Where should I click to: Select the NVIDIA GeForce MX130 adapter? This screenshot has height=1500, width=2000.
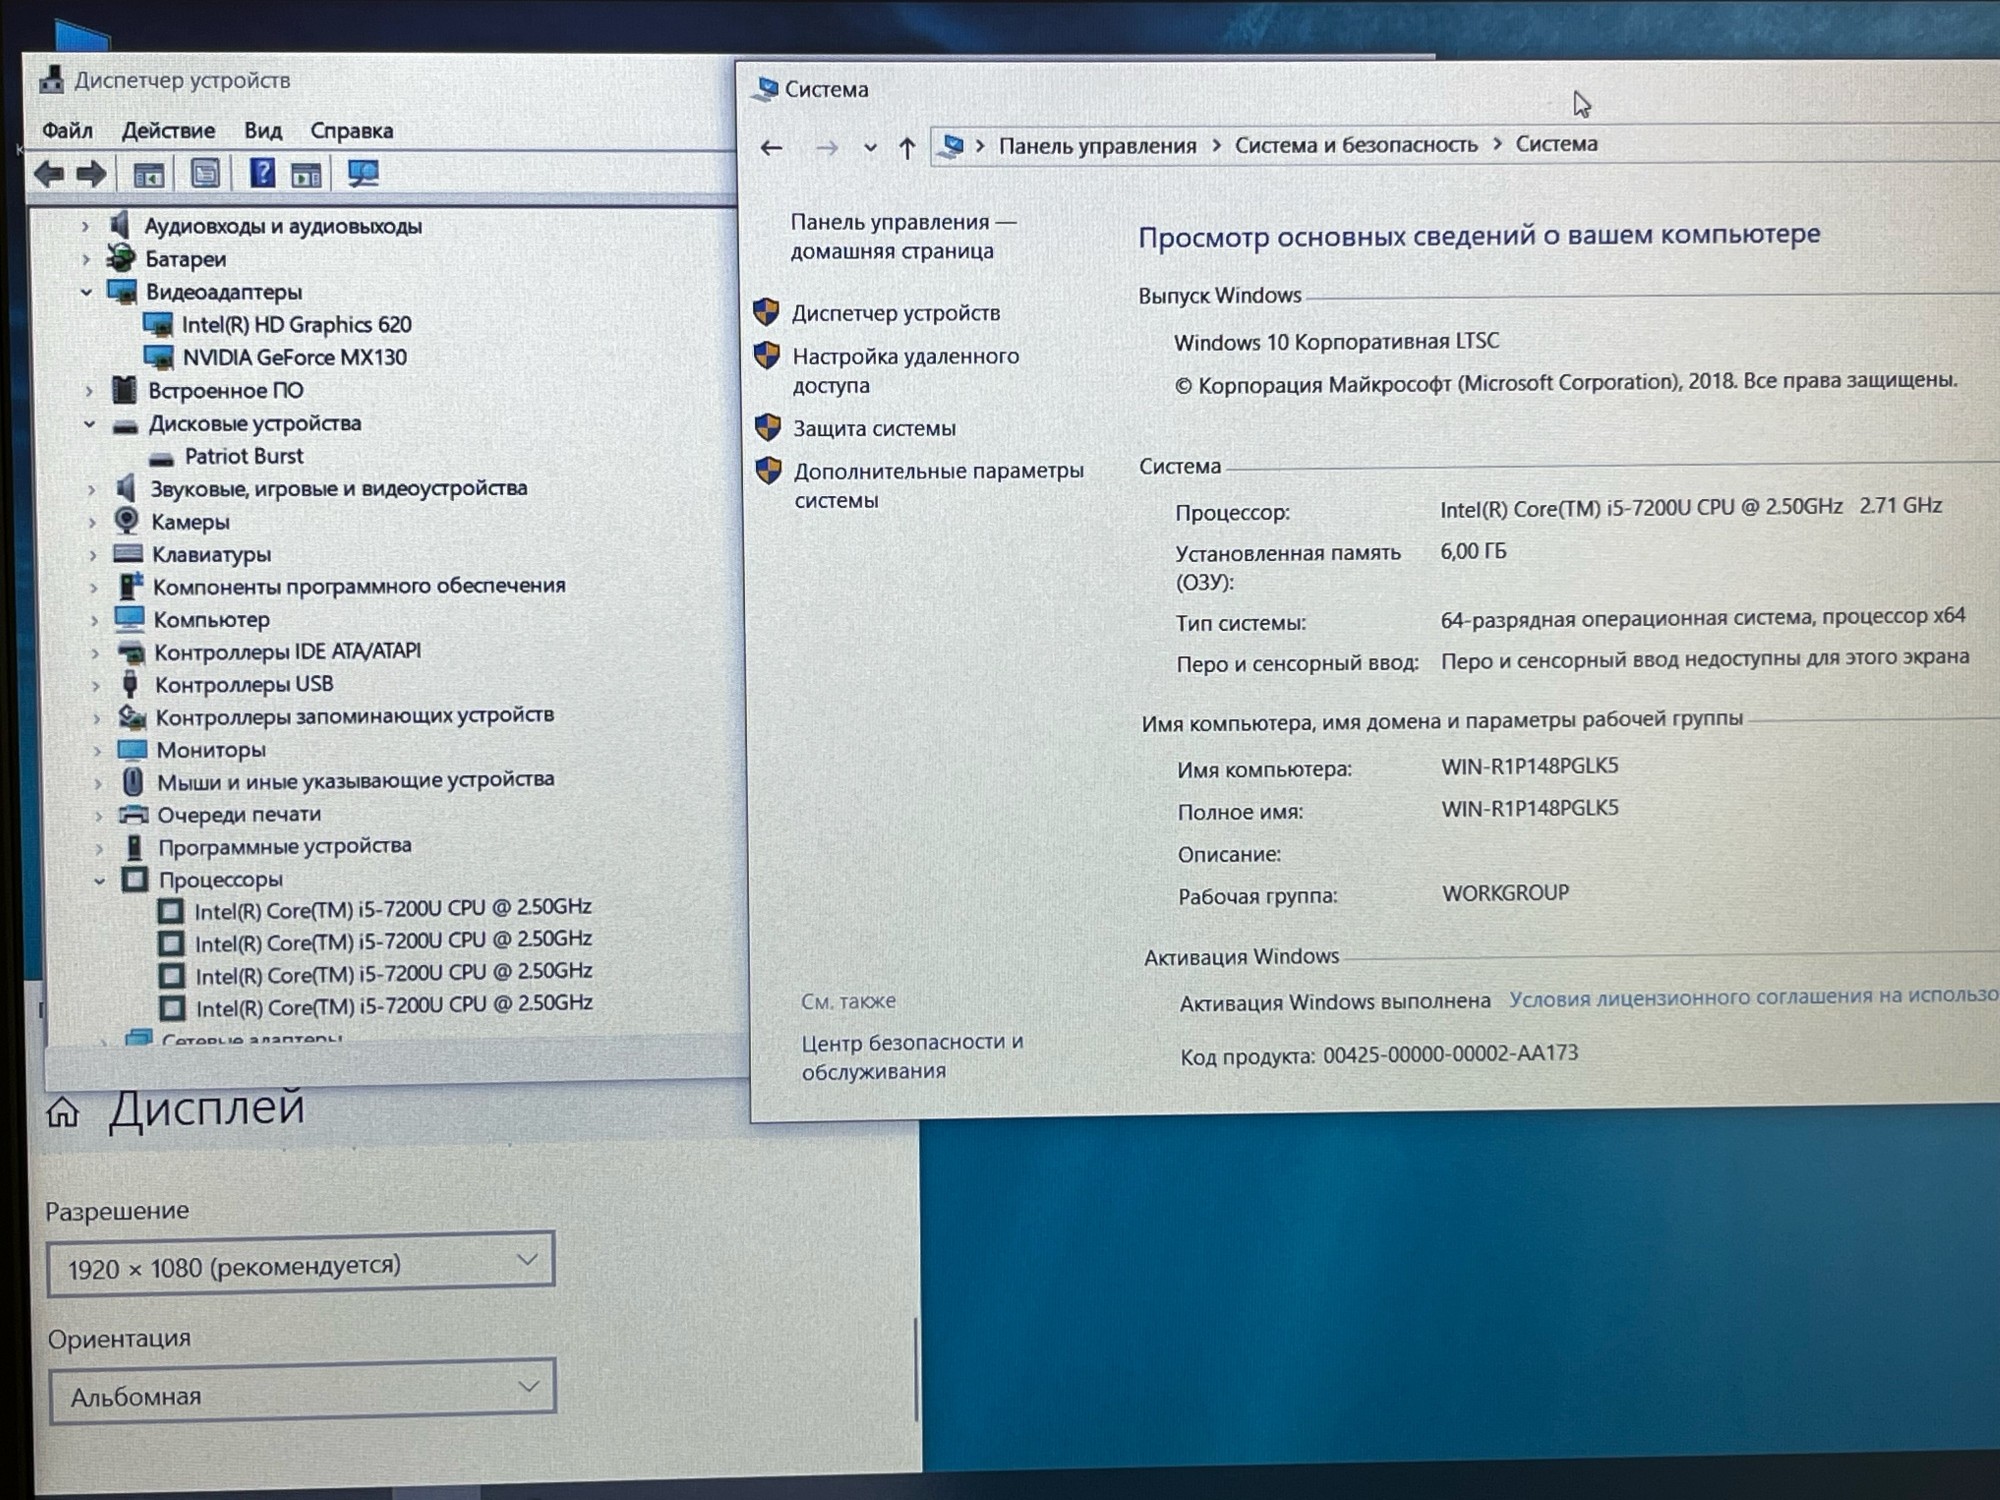coord(294,357)
